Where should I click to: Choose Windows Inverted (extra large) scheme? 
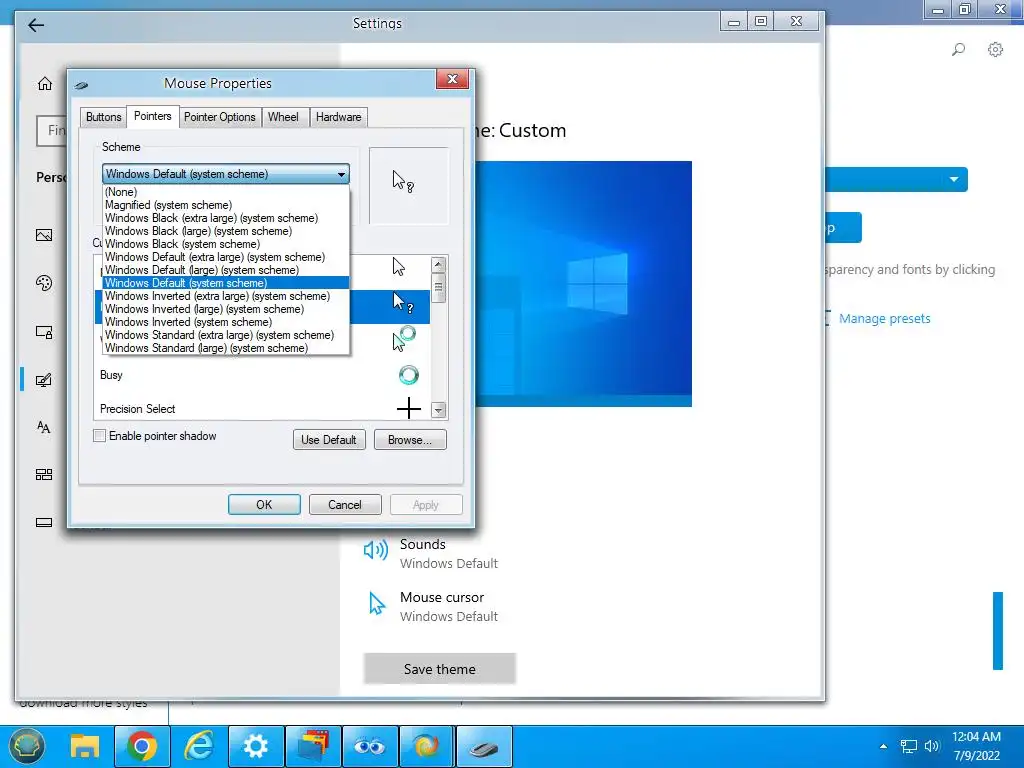(x=226, y=296)
